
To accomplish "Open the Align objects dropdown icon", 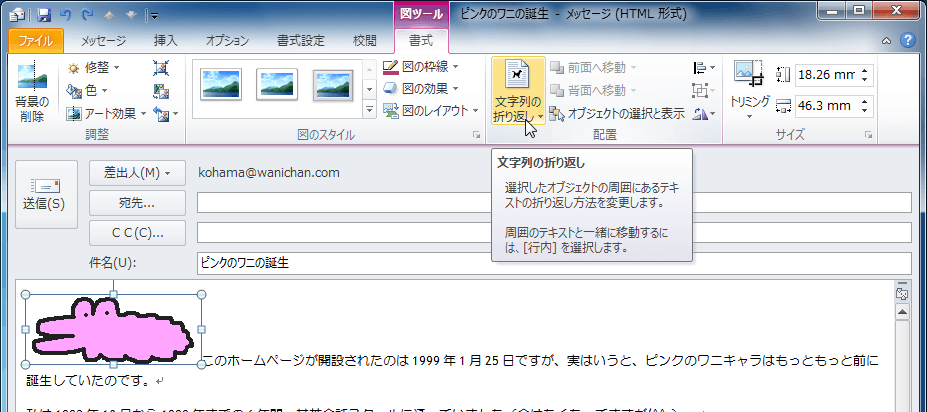I will tap(704, 69).
